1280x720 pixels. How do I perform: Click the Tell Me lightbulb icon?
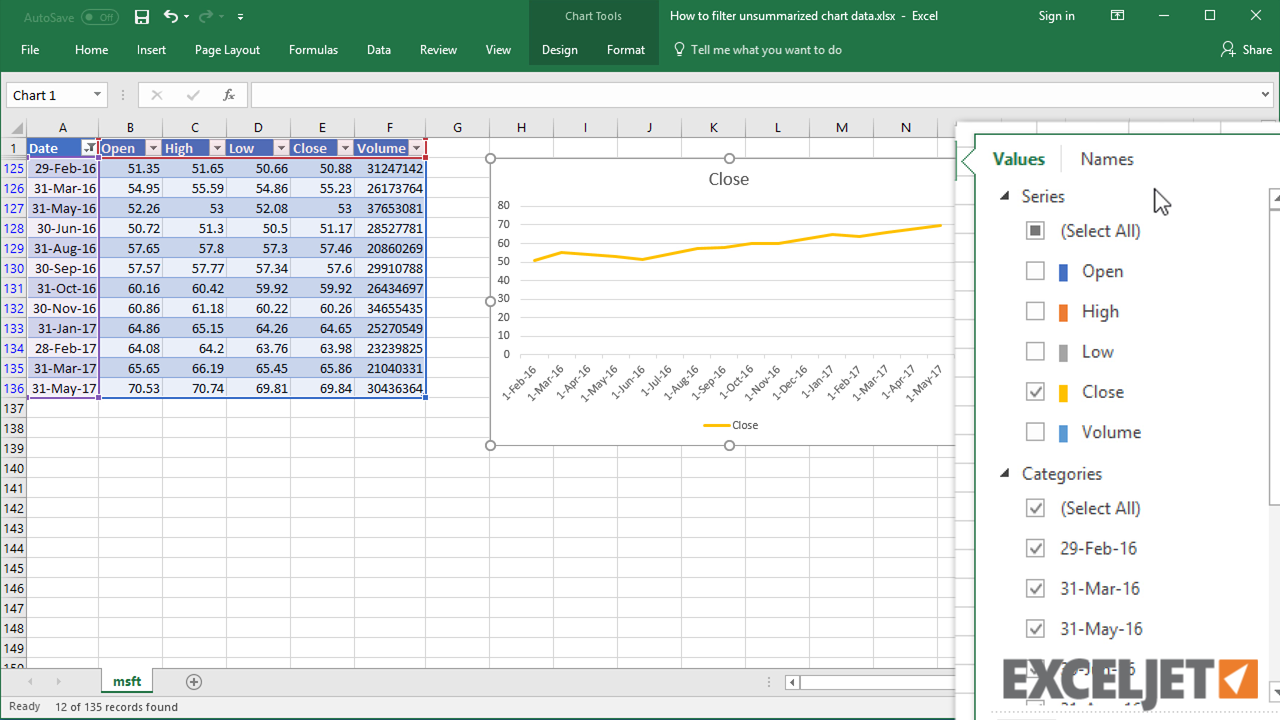(x=679, y=49)
